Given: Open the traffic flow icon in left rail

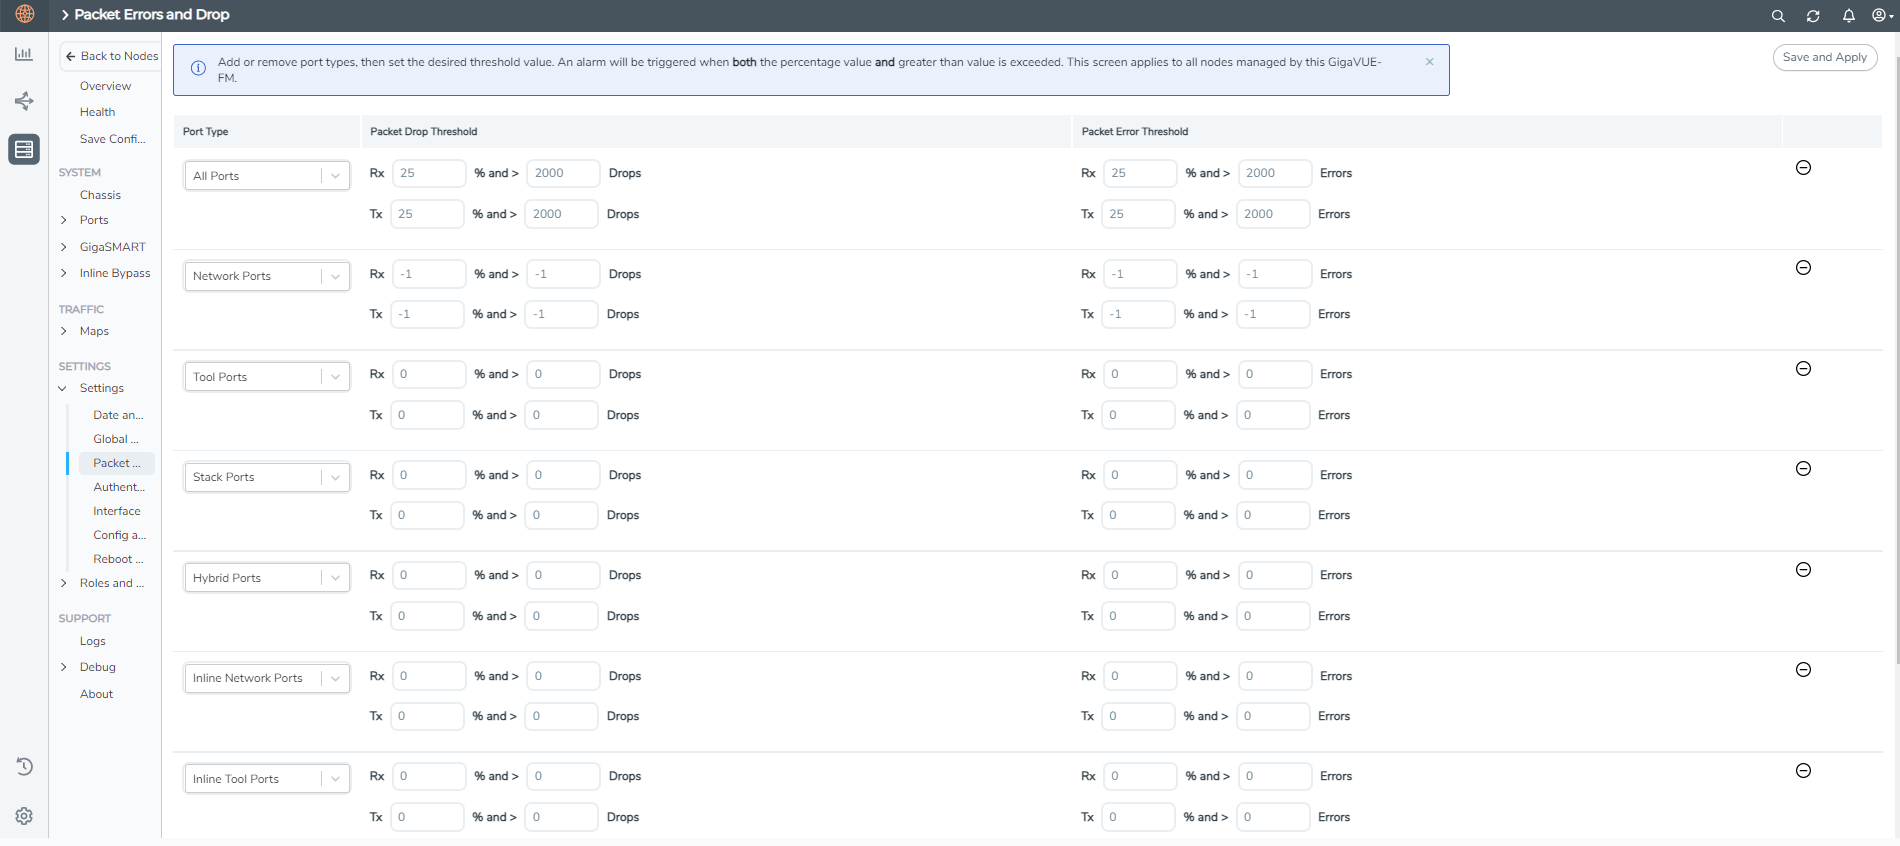Looking at the screenshot, I should point(24,101).
